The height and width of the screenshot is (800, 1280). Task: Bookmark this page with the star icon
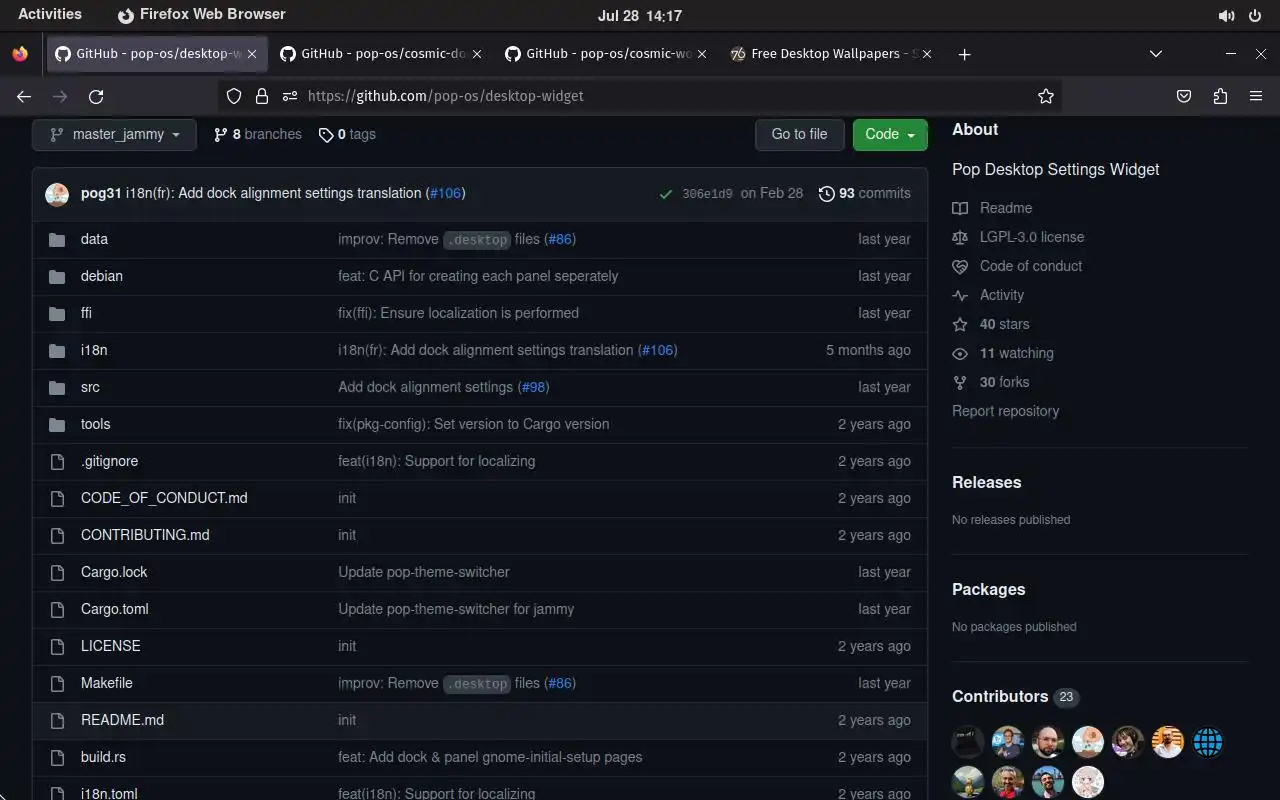(1046, 96)
